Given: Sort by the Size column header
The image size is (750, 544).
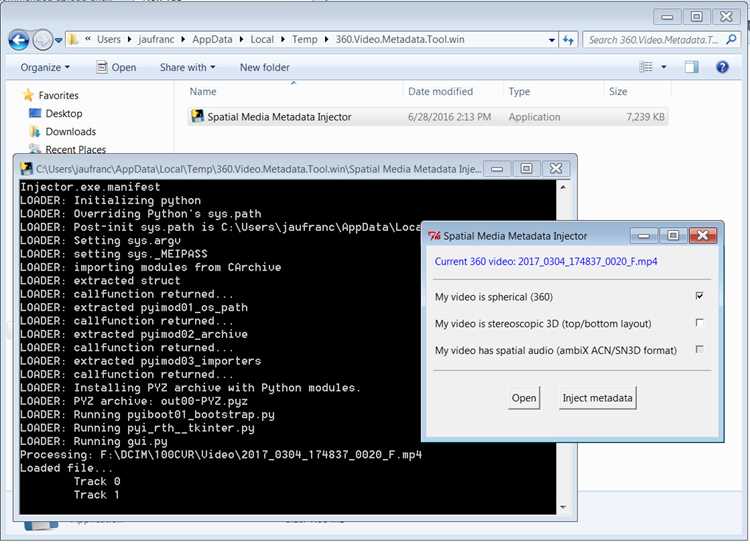Looking at the screenshot, I should point(618,91).
